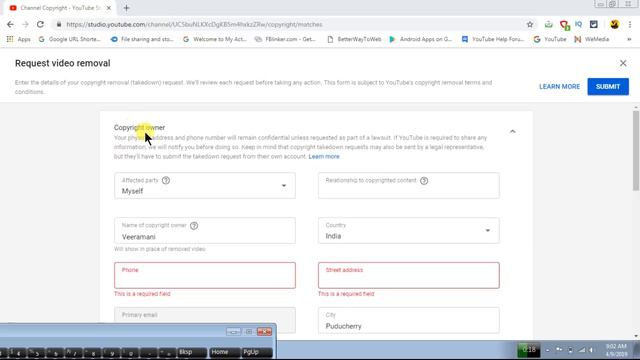This screenshot has width=640, height=360.
Task: Click the blue SUBMIT button
Action: [x=608, y=87]
